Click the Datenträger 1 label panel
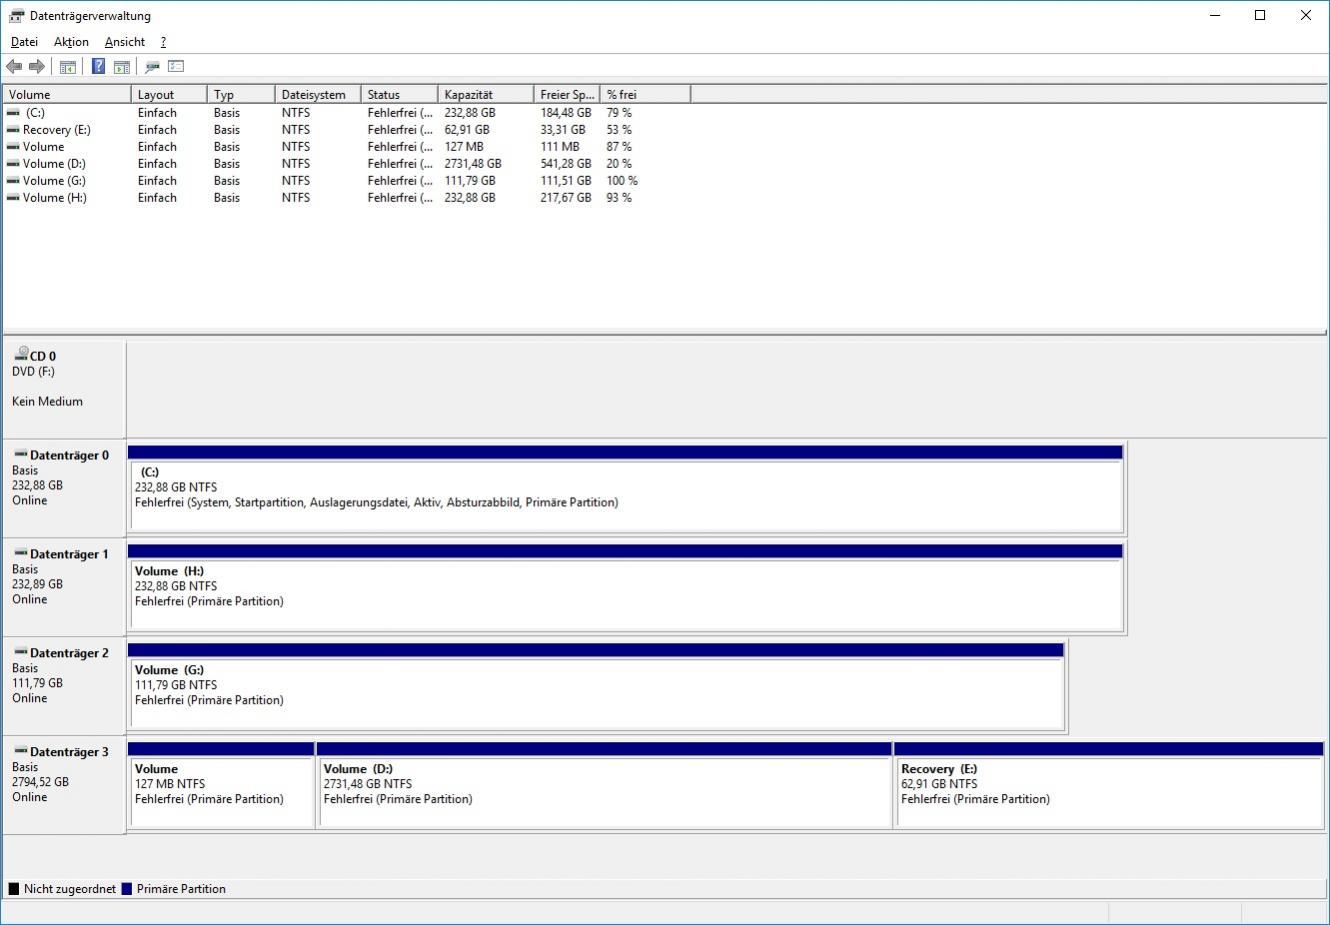This screenshot has width=1330, height=925. pyautogui.click(x=64, y=588)
